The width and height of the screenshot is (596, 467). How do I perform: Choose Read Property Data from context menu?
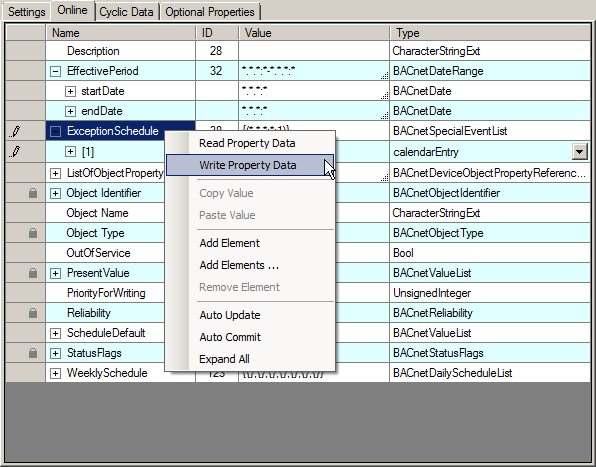click(250, 143)
